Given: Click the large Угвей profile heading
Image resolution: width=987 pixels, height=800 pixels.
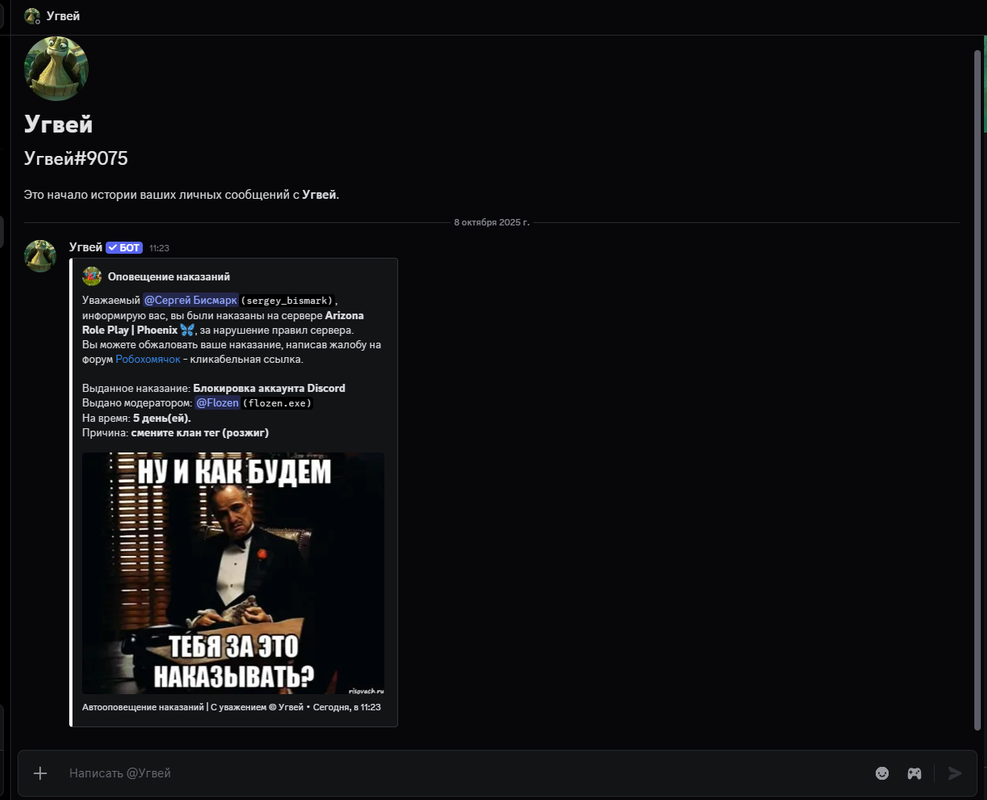Looking at the screenshot, I should 58,124.
